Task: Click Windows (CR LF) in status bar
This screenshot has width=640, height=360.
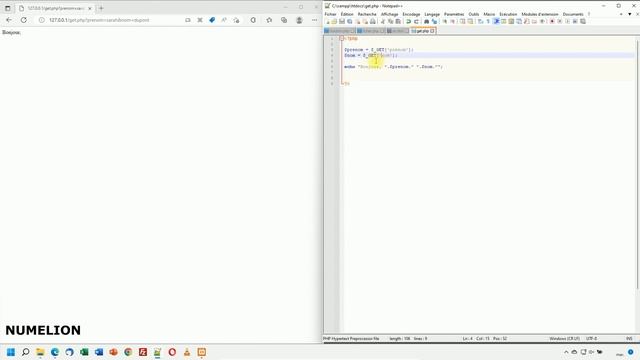Action: click(564, 338)
